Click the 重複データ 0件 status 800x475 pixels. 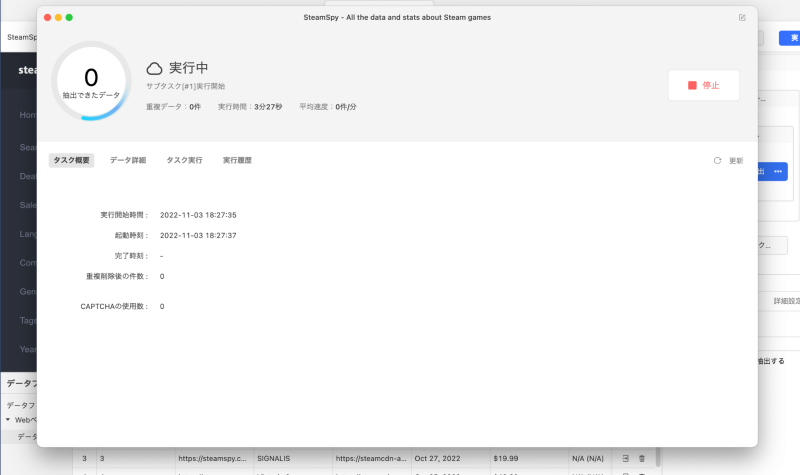173,107
